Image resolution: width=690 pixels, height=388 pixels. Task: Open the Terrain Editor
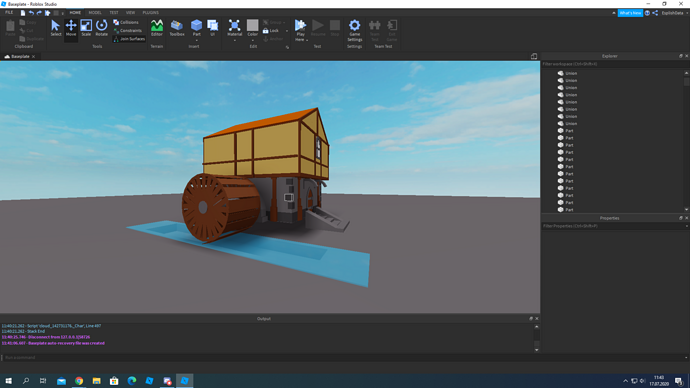(x=157, y=28)
